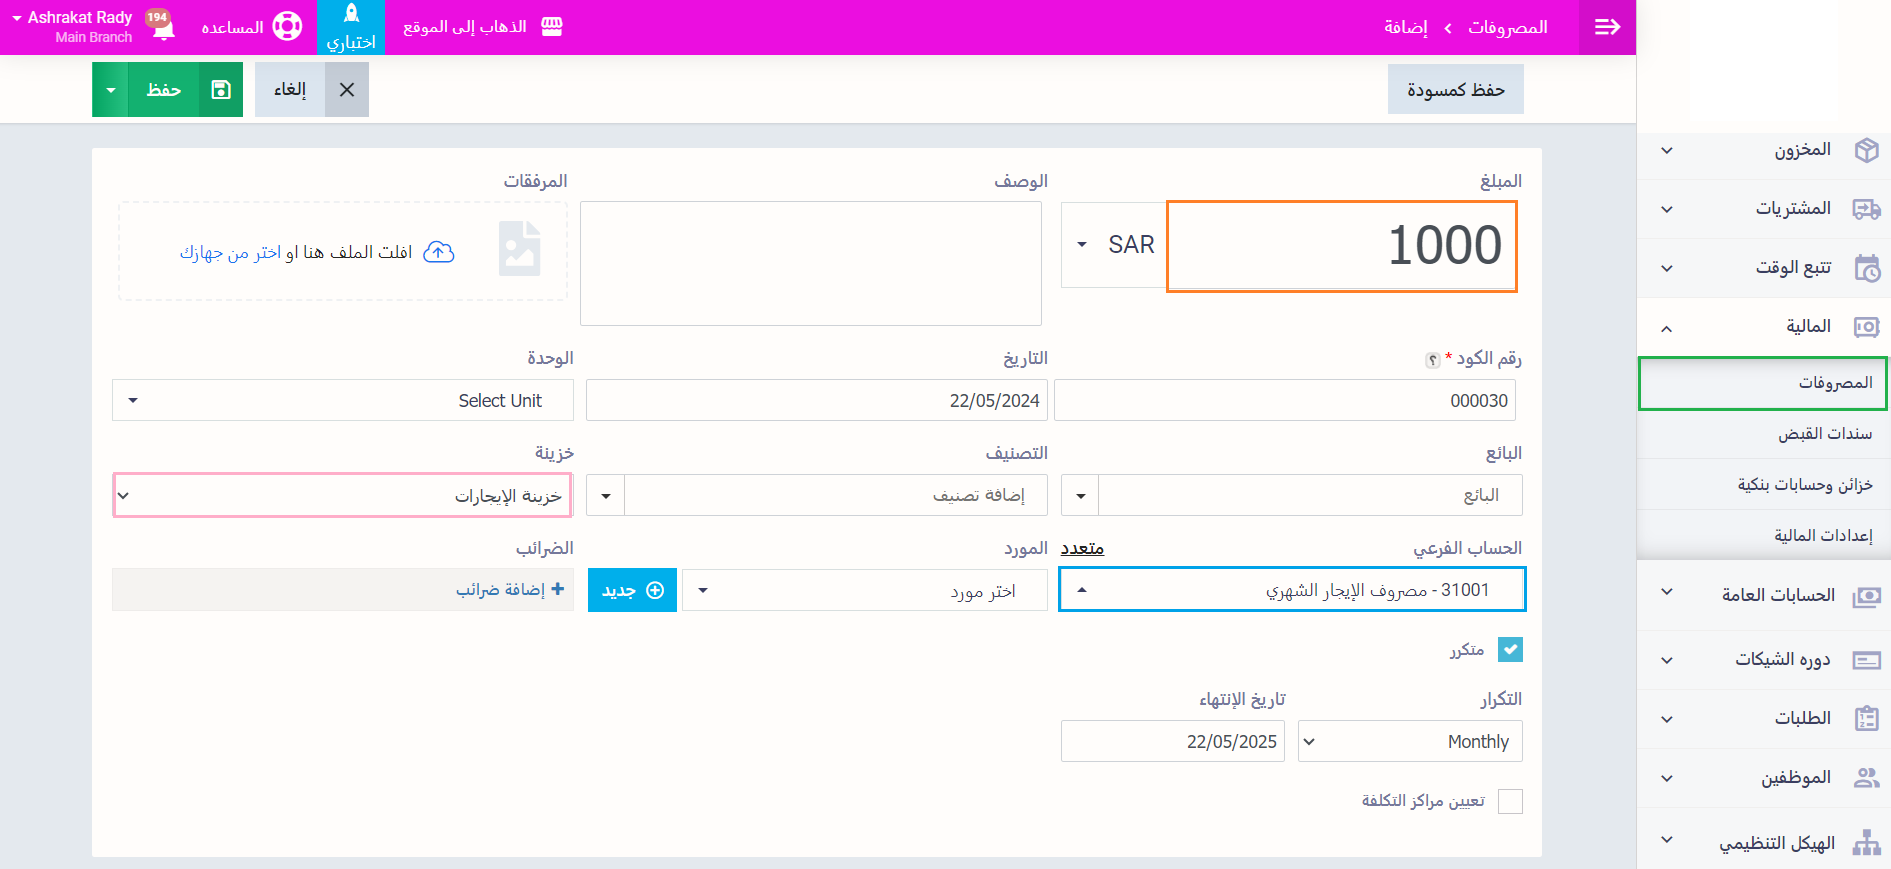
Task: Open receipt vouchers (سندات القبض) menu item
Action: coord(1824,434)
